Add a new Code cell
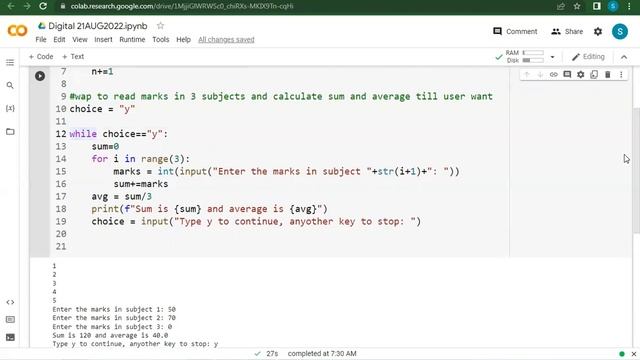Image resolution: width=640 pixels, height=360 pixels. [x=41, y=57]
